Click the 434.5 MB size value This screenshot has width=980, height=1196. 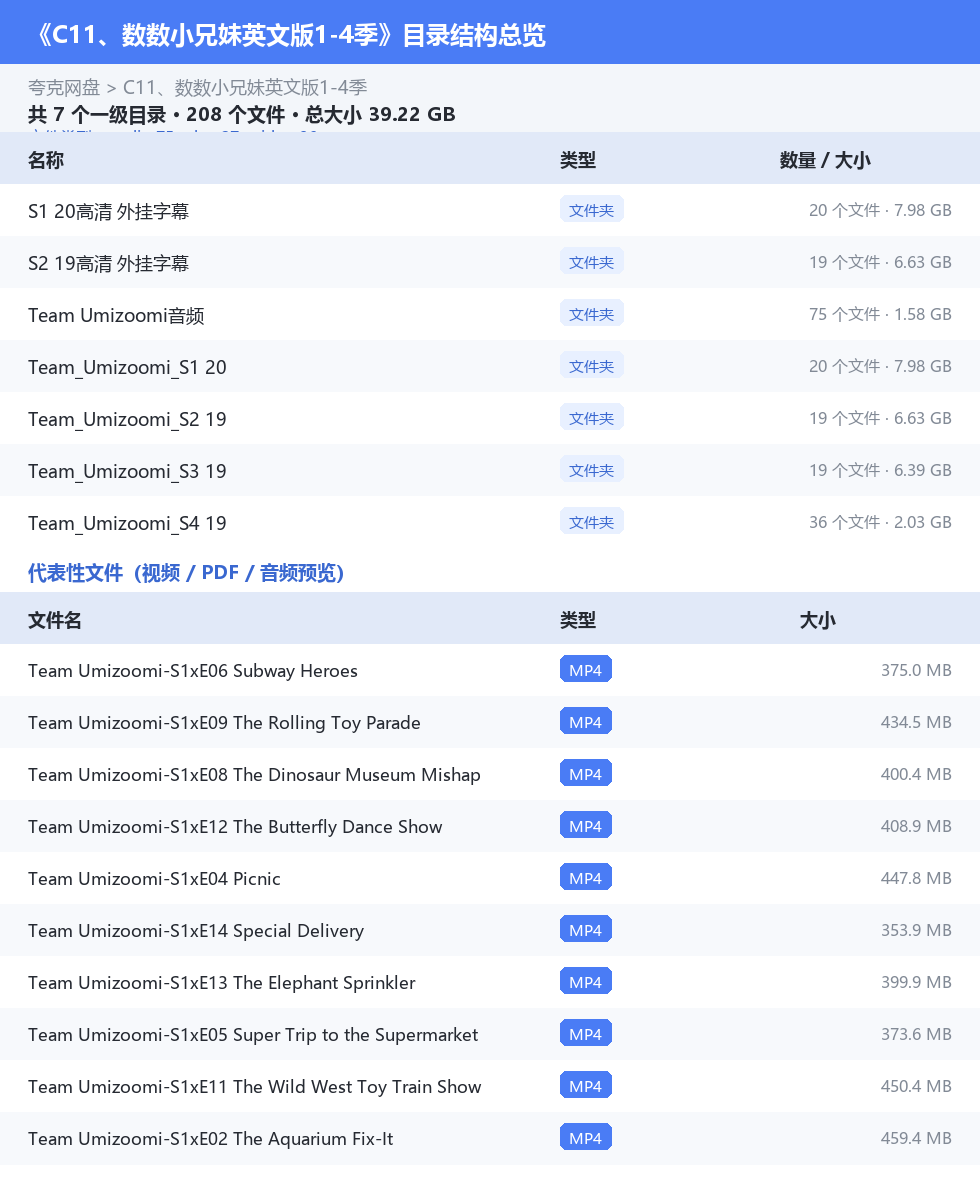[916, 722]
